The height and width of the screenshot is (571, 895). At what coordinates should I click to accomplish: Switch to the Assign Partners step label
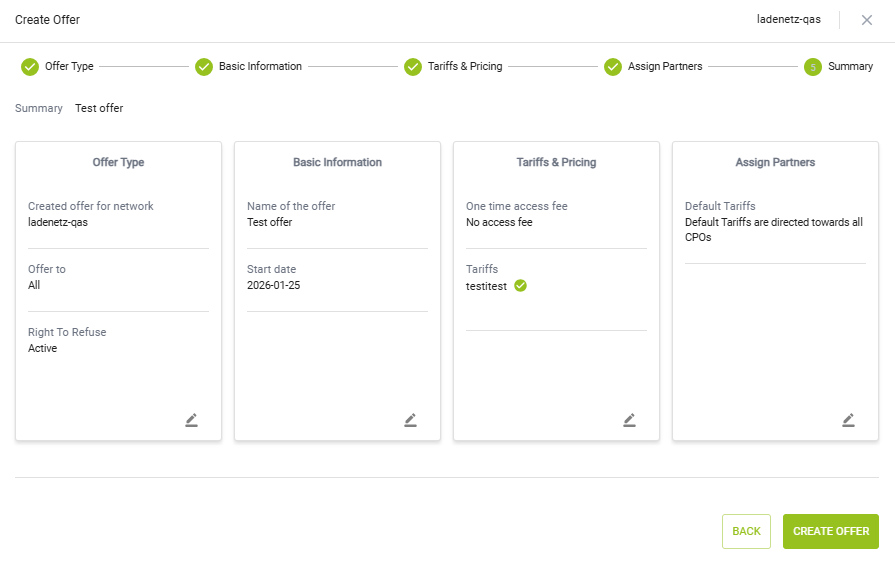(665, 67)
